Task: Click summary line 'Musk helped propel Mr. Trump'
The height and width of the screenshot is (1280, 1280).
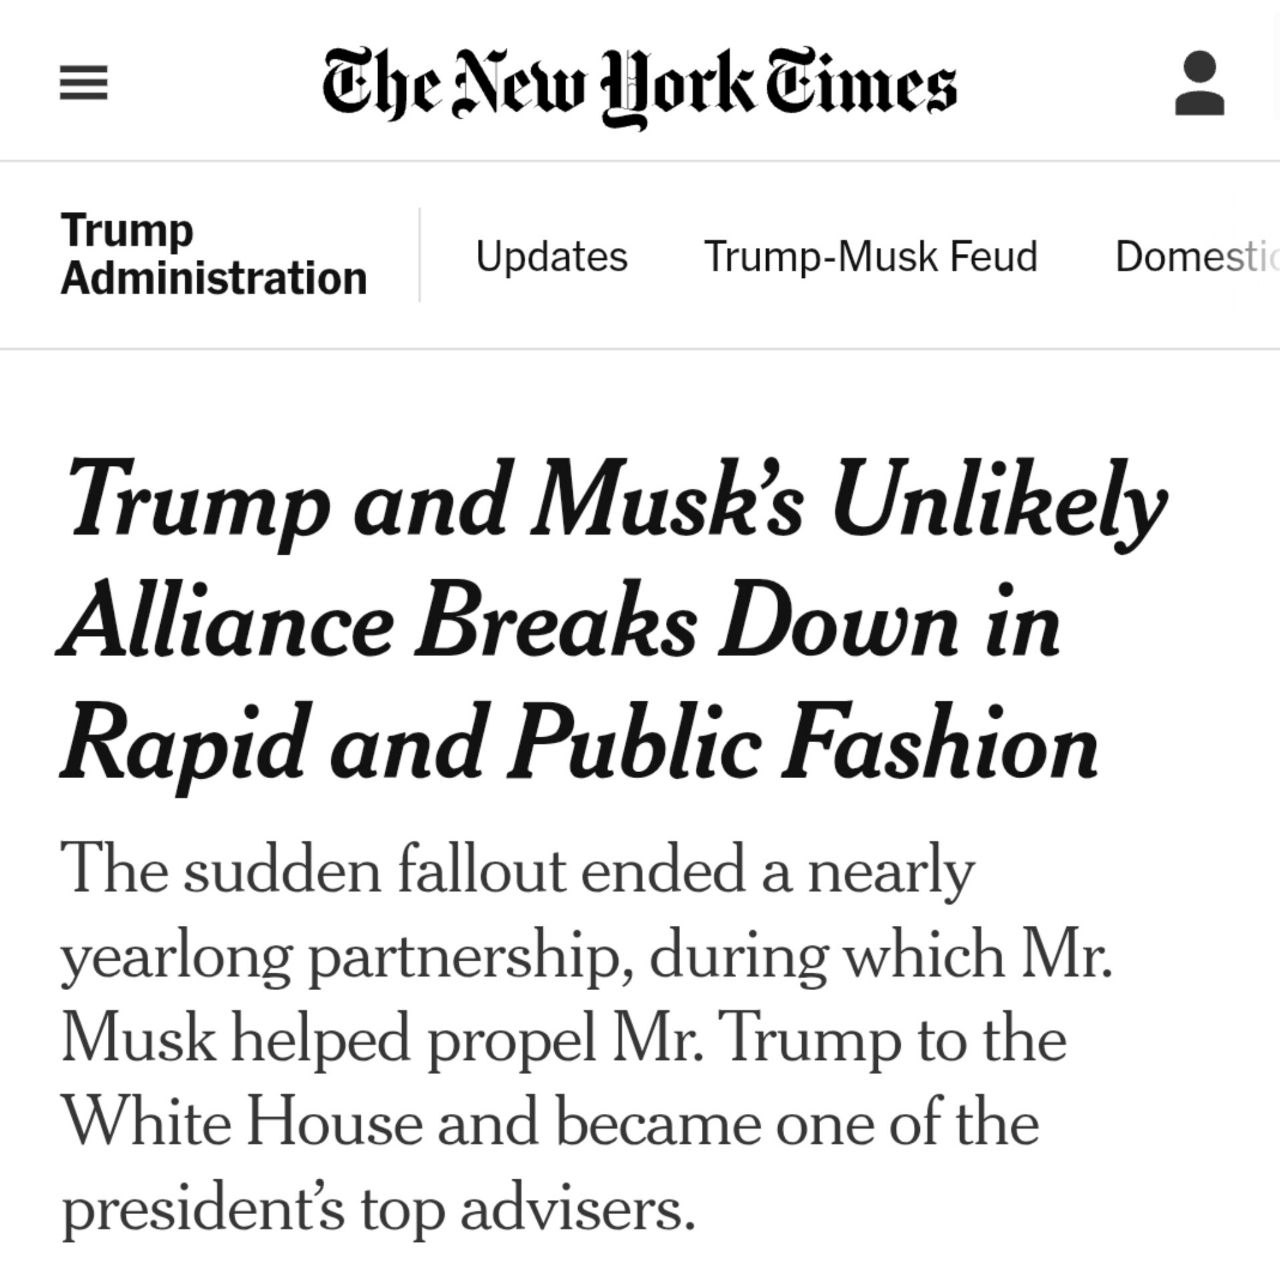Action: (x=563, y=1039)
